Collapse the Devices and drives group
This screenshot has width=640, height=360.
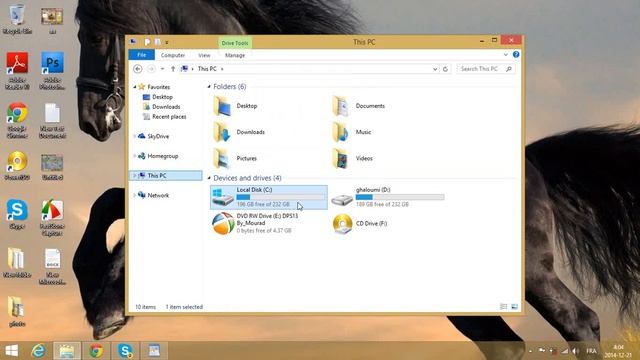click(209, 178)
